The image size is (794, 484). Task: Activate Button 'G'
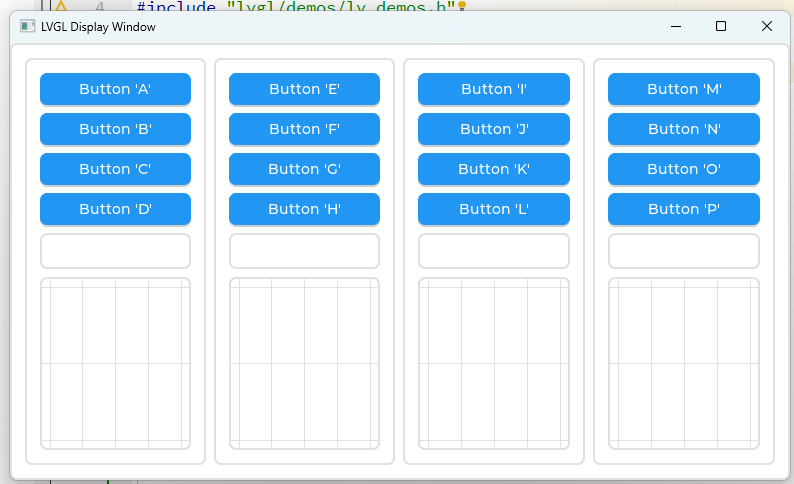304,169
